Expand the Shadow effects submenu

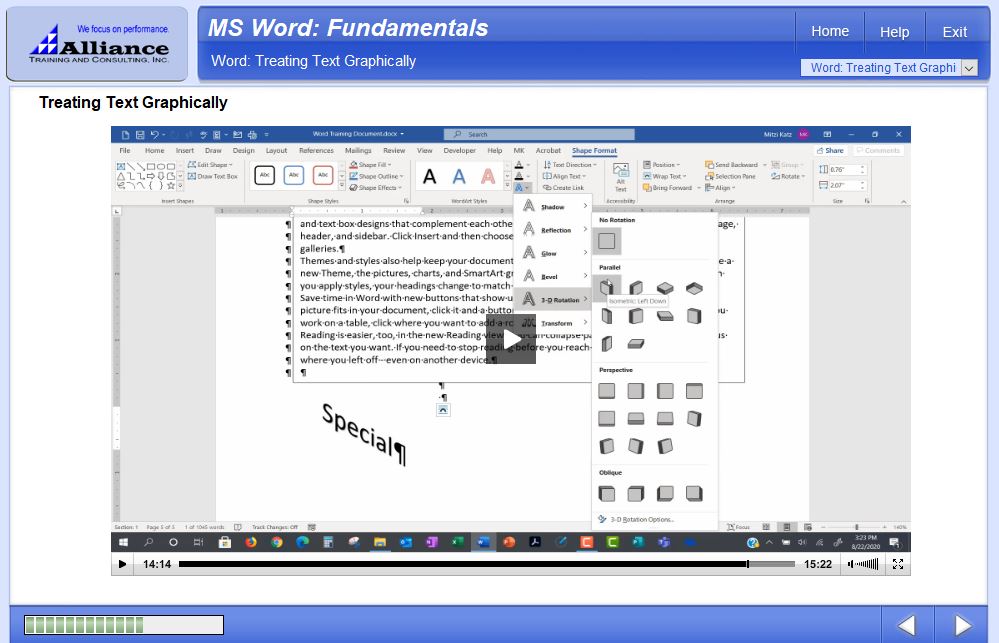click(x=554, y=207)
